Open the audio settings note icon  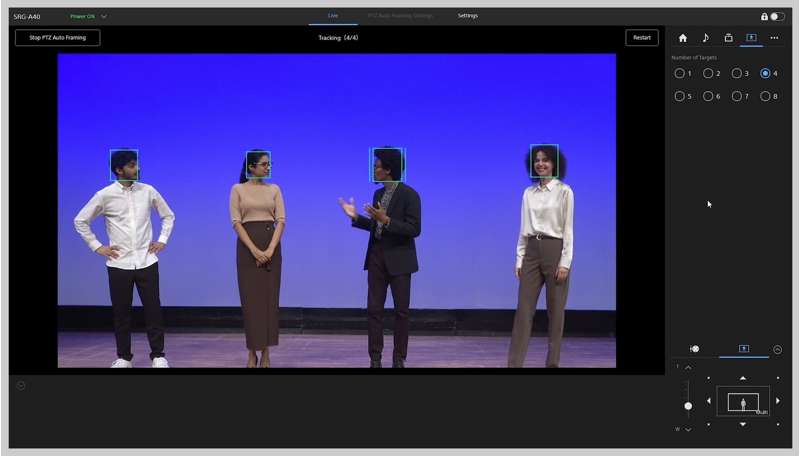pyautogui.click(x=705, y=38)
